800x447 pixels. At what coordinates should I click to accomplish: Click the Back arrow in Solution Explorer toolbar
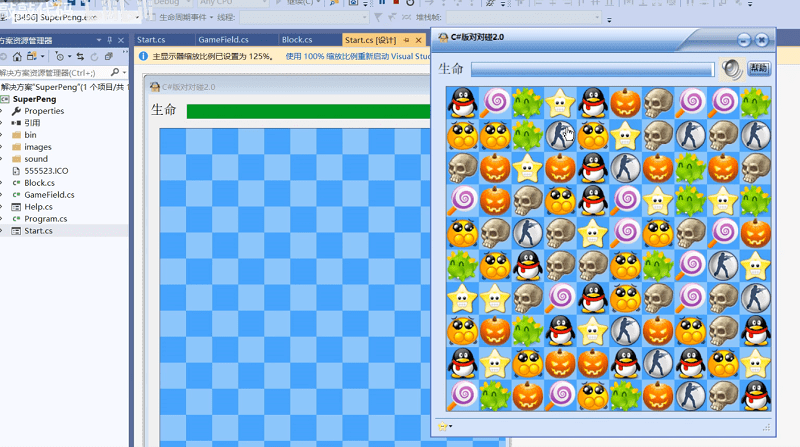[3, 56]
